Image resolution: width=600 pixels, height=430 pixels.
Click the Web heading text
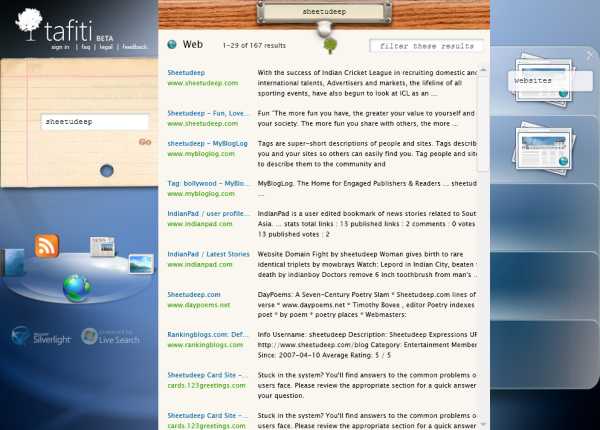pos(192,44)
